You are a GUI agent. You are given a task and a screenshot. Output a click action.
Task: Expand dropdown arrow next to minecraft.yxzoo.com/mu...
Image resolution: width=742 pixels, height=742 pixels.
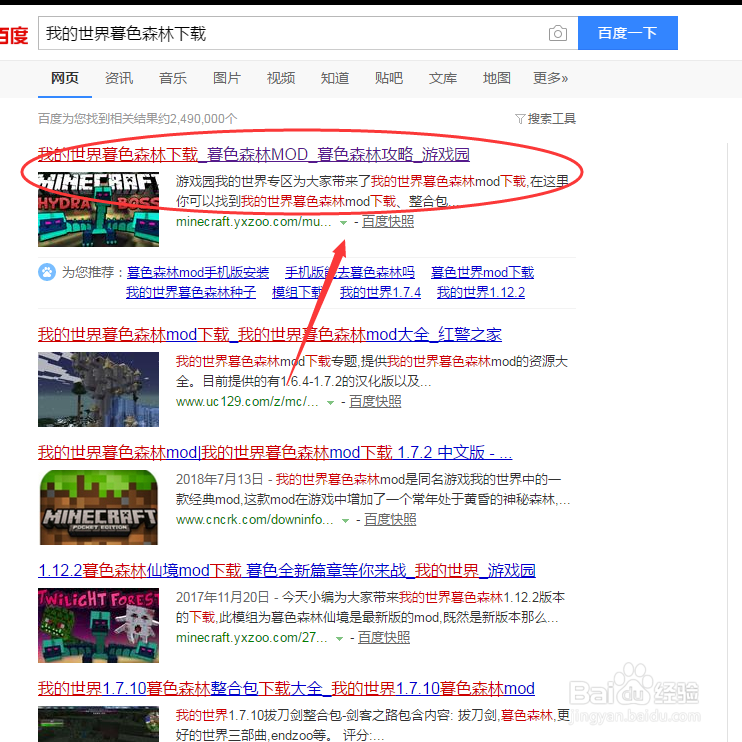point(344,222)
